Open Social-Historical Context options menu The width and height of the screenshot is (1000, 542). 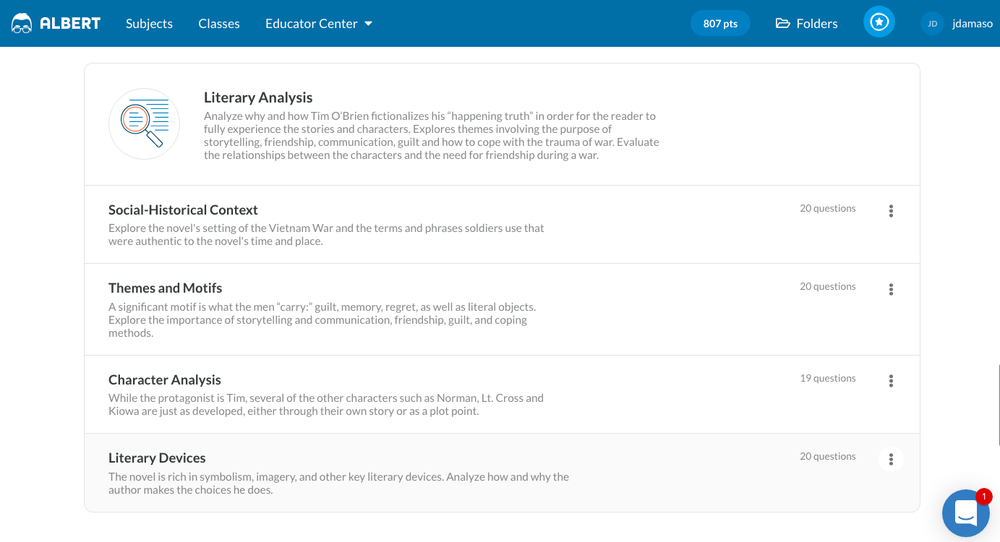pyautogui.click(x=891, y=211)
